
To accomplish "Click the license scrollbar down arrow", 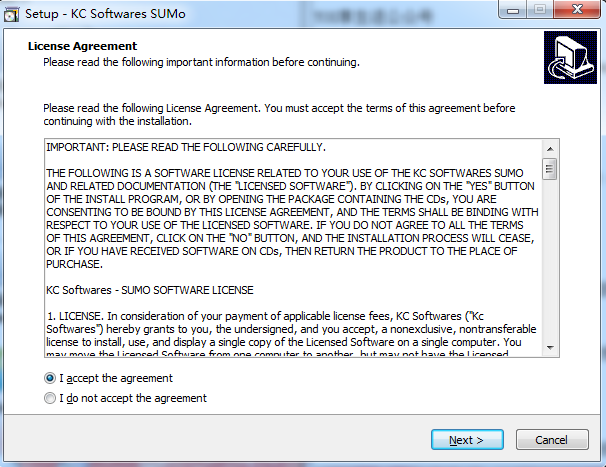I will tap(550, 348).
